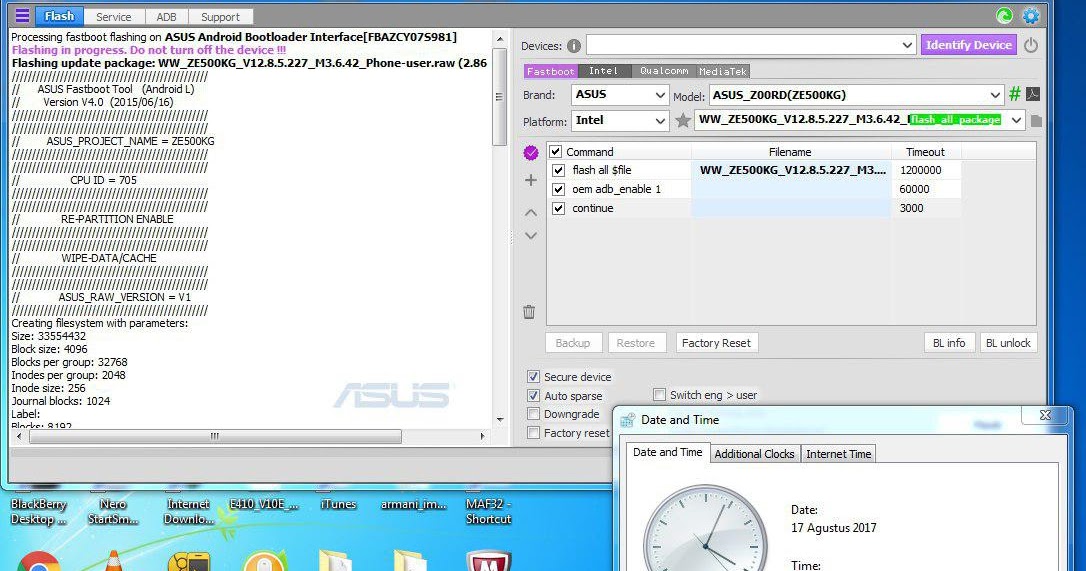
Task: Open Internet Download Manager shortcut
Action: [188, 511]
